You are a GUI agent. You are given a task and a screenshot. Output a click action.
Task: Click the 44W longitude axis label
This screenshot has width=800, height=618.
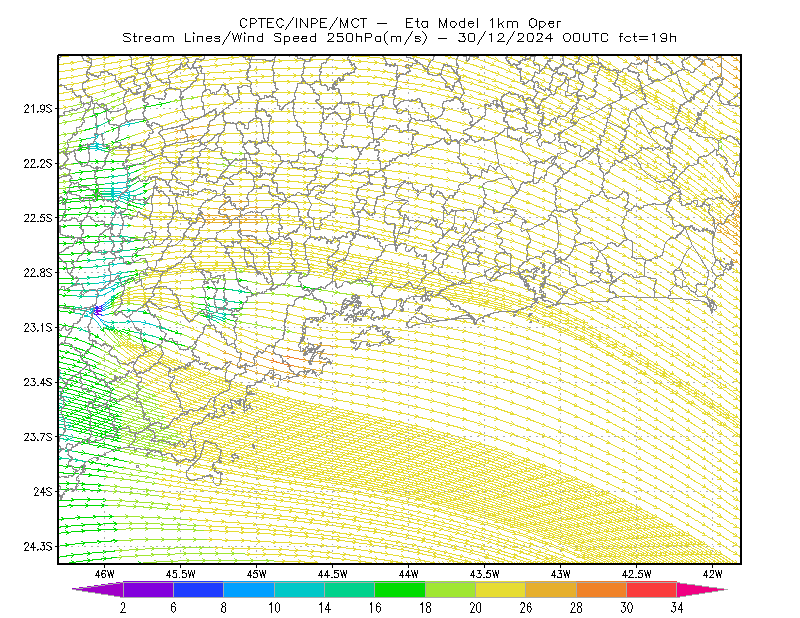pos(408,574)
